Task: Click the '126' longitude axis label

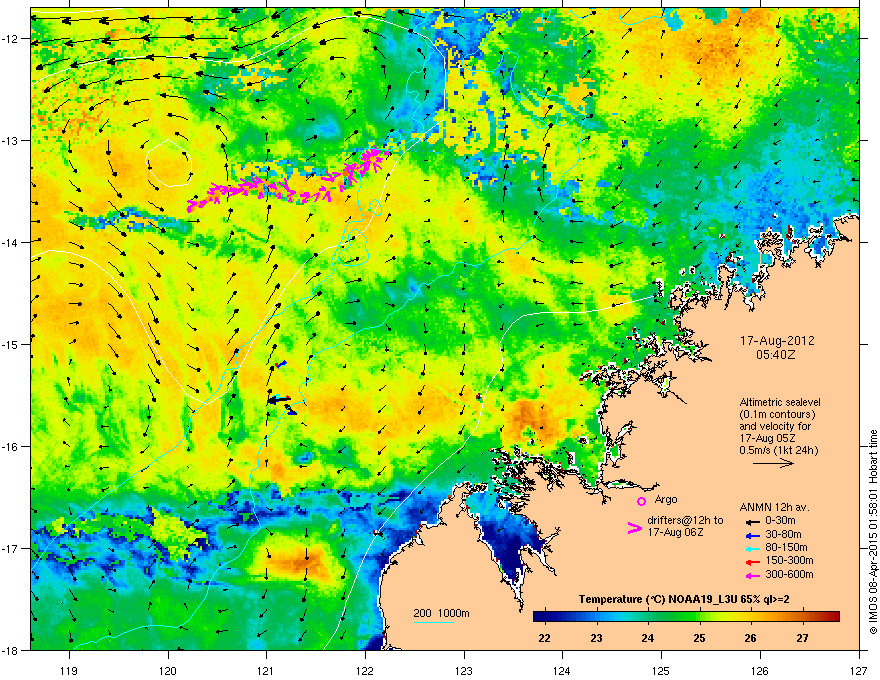Action: [x=760, y=670]
